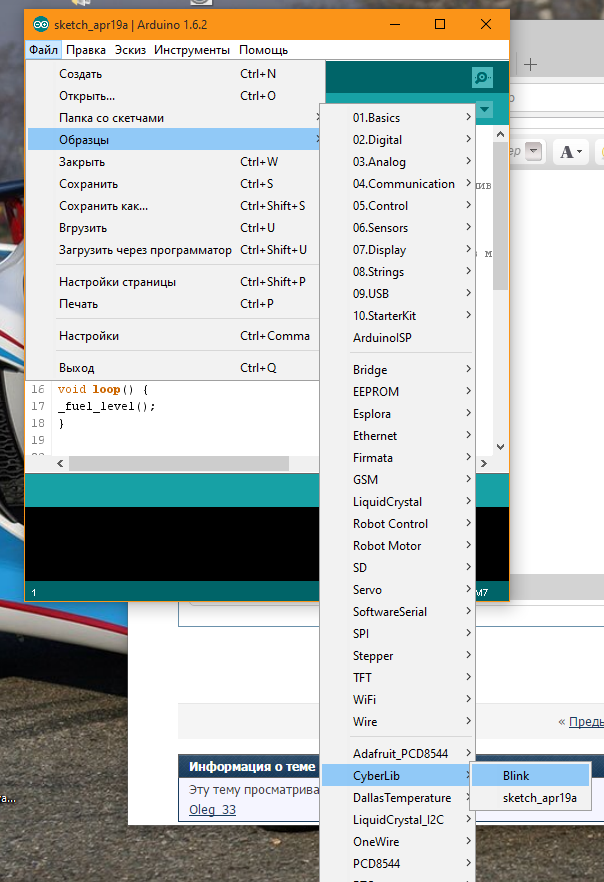Image resolution: width=604 pixels, height=882 pixels.
Task: Open the Serial Monitor magnifier icon
Action: 483,77
